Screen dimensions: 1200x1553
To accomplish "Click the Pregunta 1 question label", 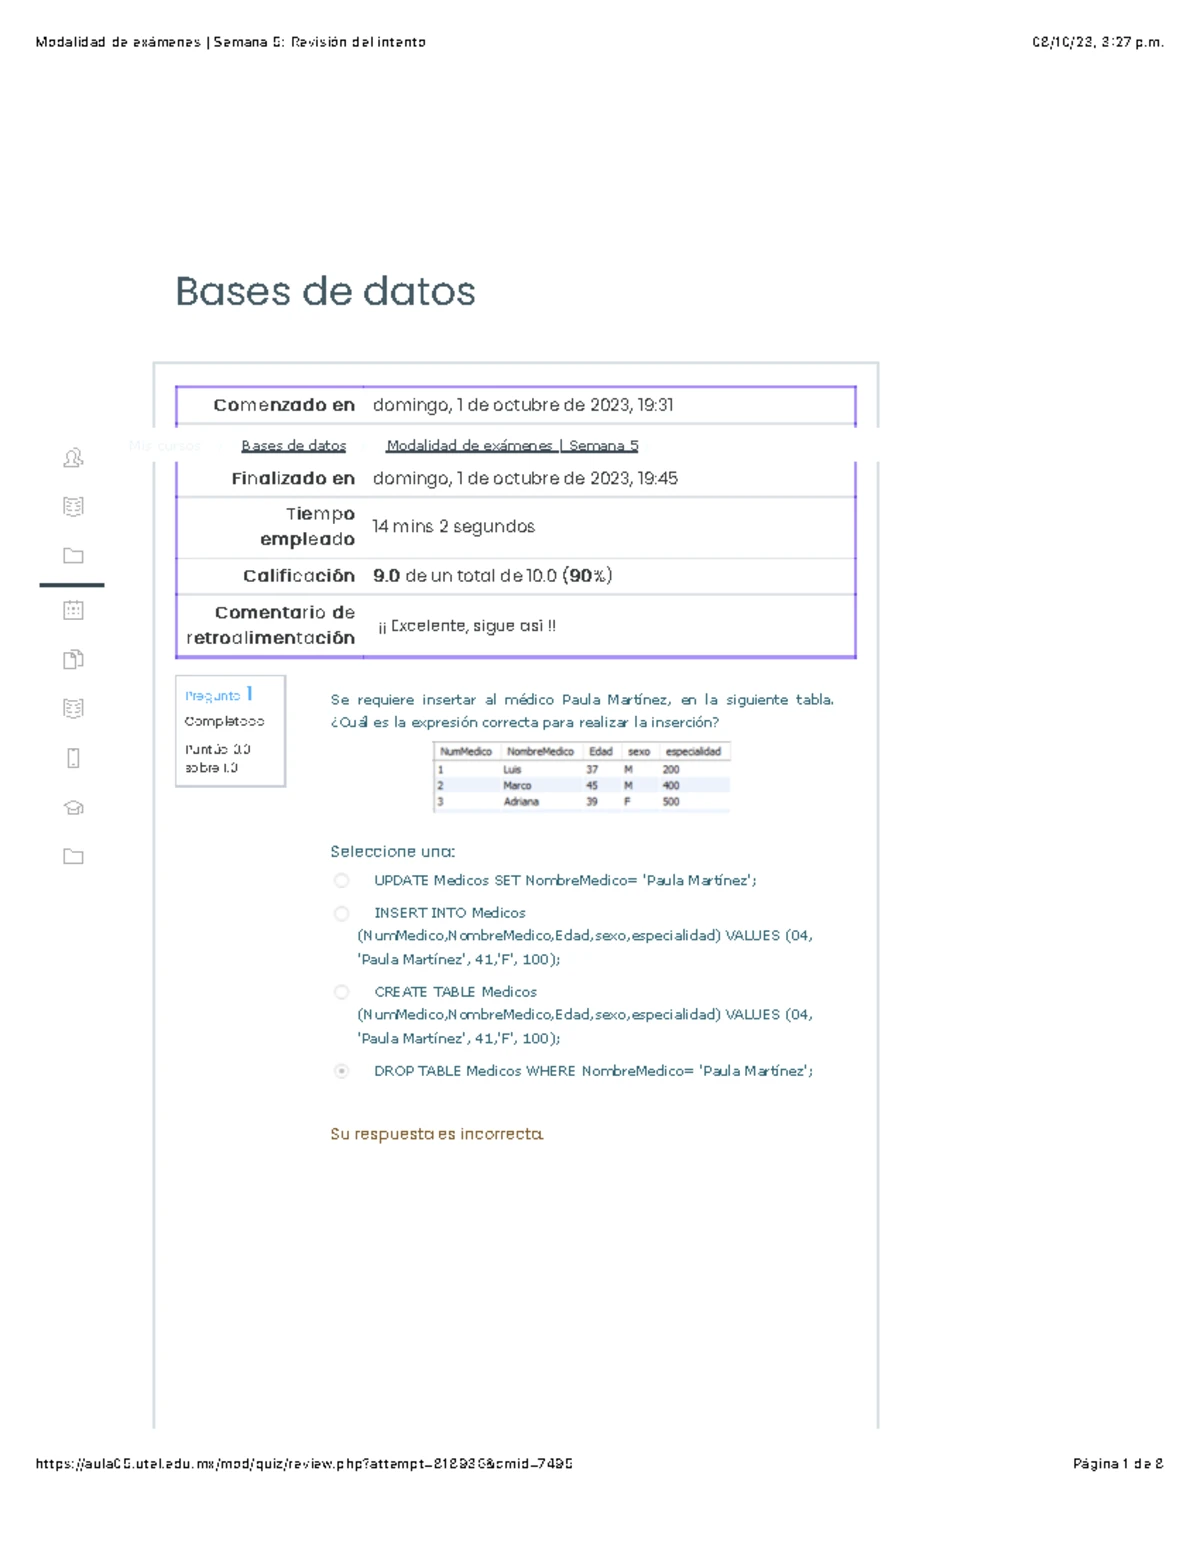I will click(218, 695).
